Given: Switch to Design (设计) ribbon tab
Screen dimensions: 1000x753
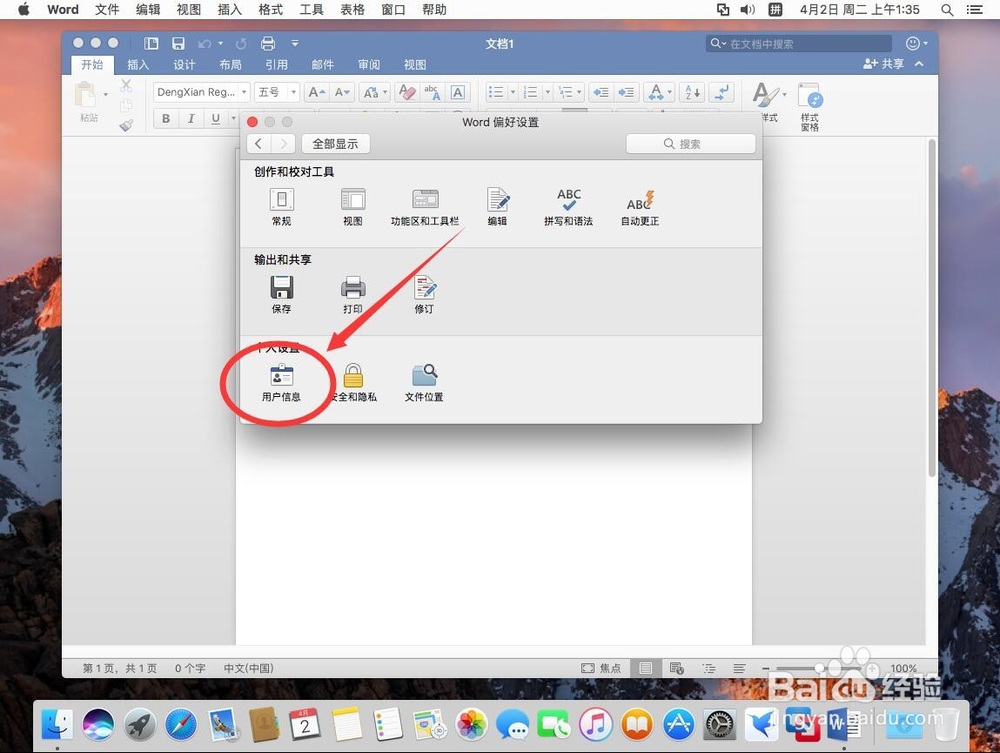Looking at the screenshot, I should point(184,64).
